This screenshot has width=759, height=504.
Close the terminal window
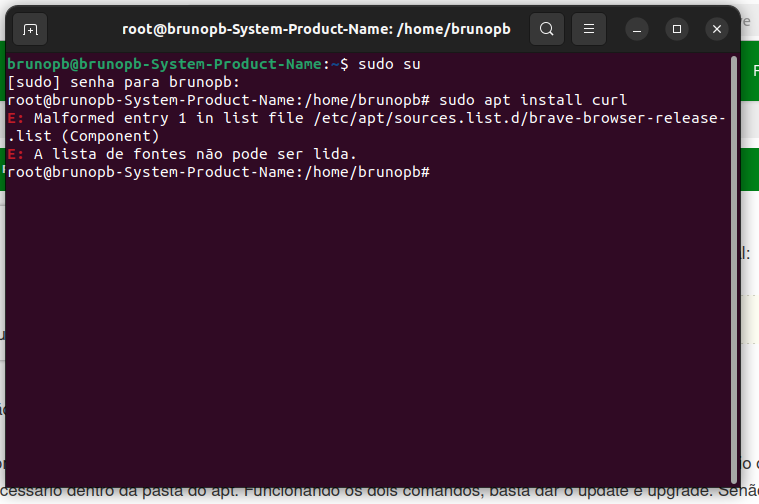tap(717, 30)
